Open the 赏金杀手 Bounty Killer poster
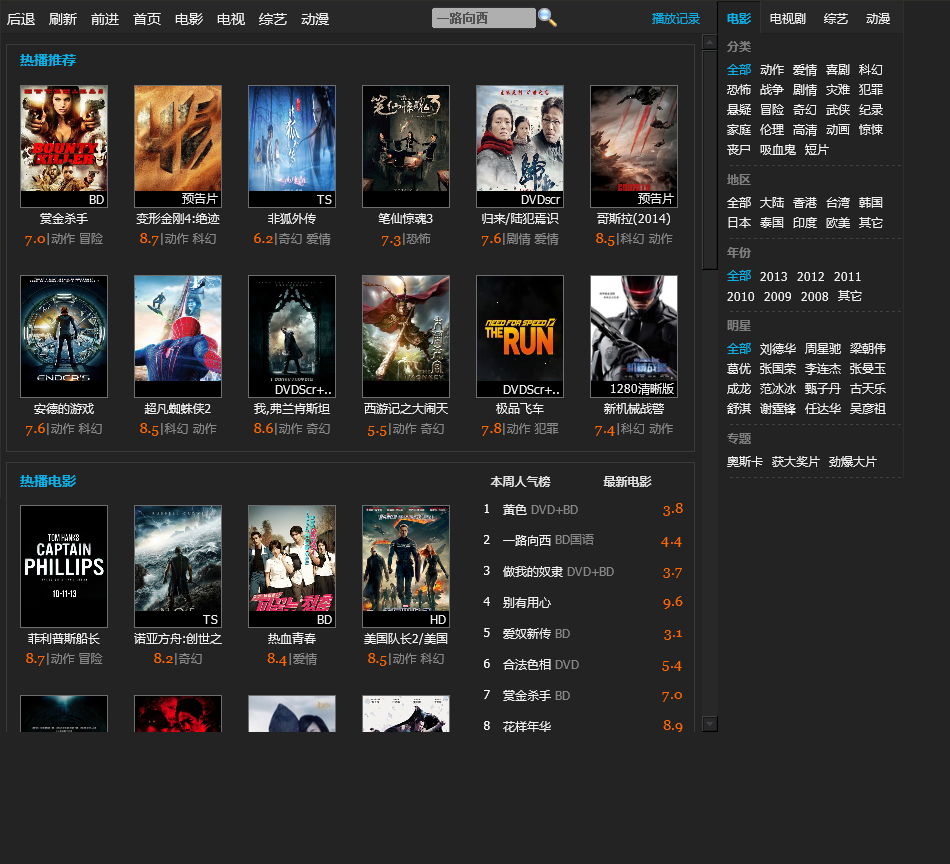This screenshot has height=864, width=950. click(64, 146)
